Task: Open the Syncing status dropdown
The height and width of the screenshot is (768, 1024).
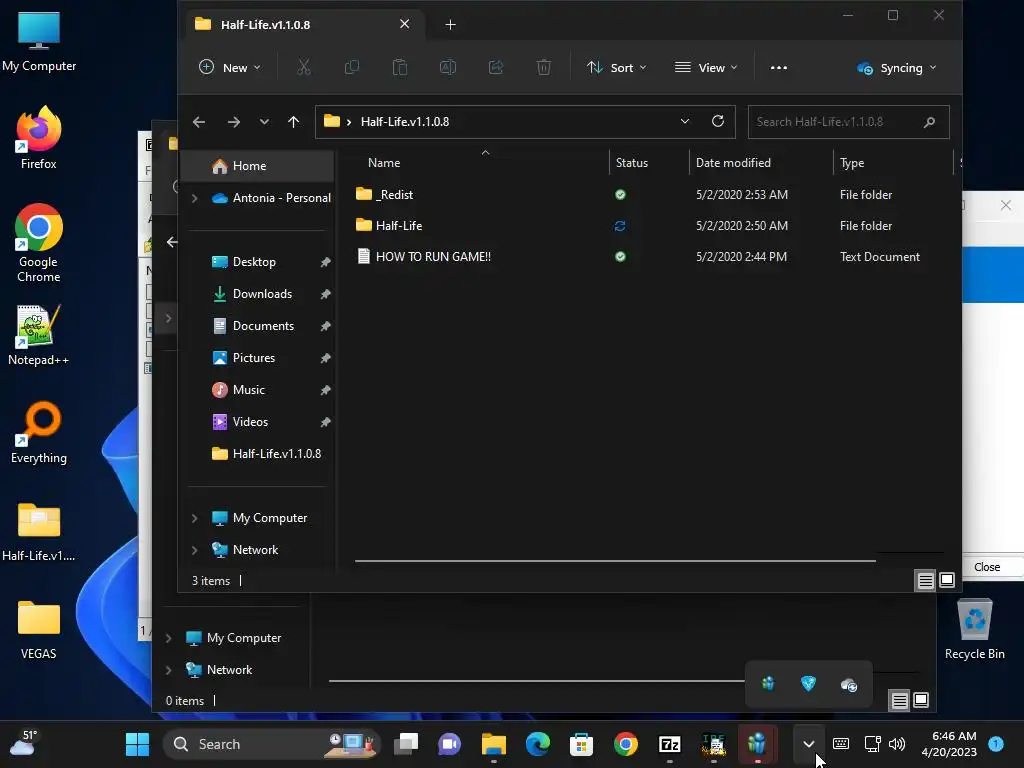Action: pos(897,68)
